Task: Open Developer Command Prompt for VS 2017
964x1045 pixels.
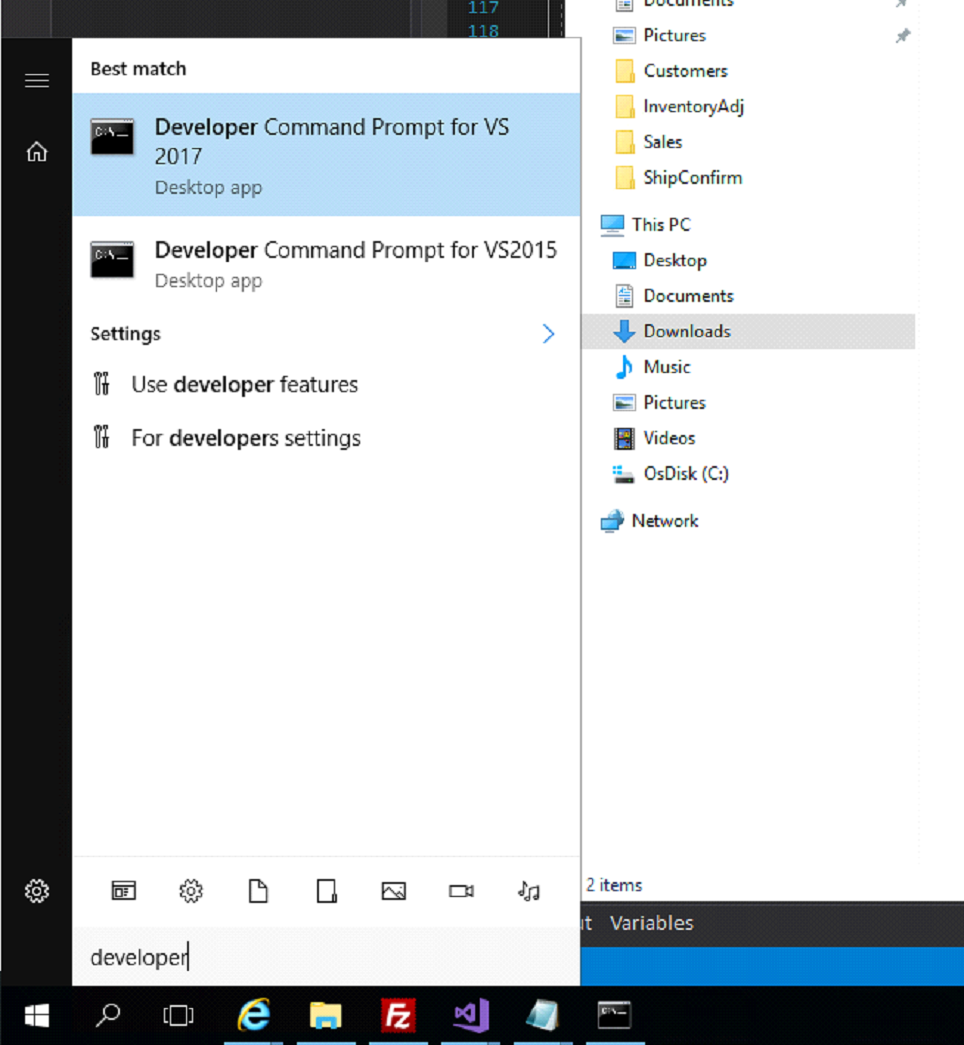Action: (326, 155)
